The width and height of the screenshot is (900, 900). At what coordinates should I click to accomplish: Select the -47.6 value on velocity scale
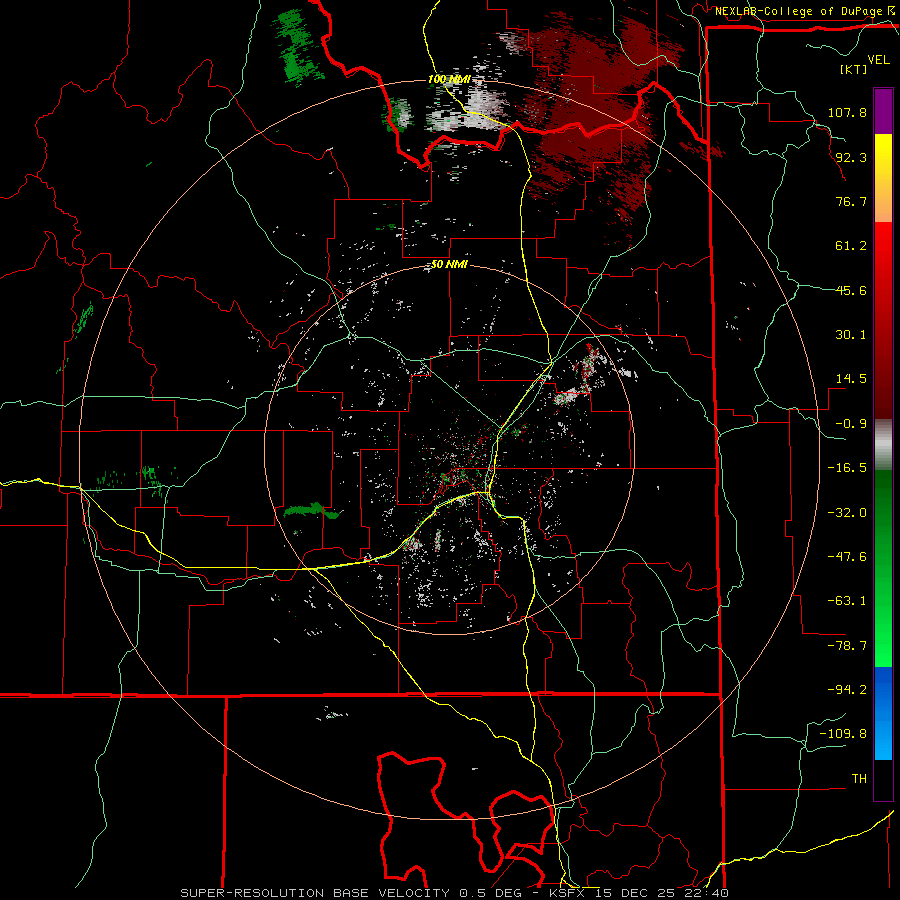point(847,557)
